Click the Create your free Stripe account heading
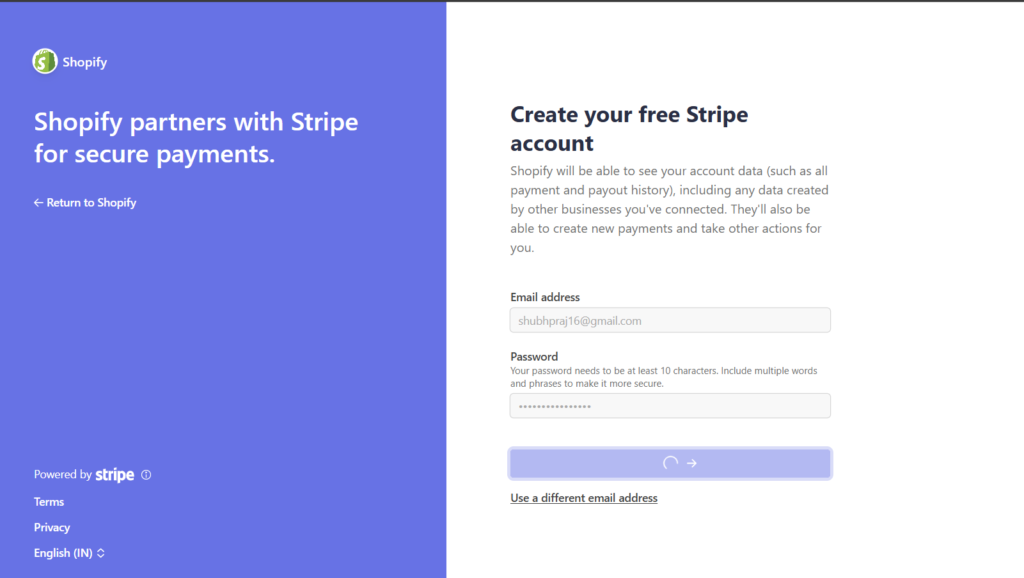Screen dimensions: 1024x578 [629, 129]
